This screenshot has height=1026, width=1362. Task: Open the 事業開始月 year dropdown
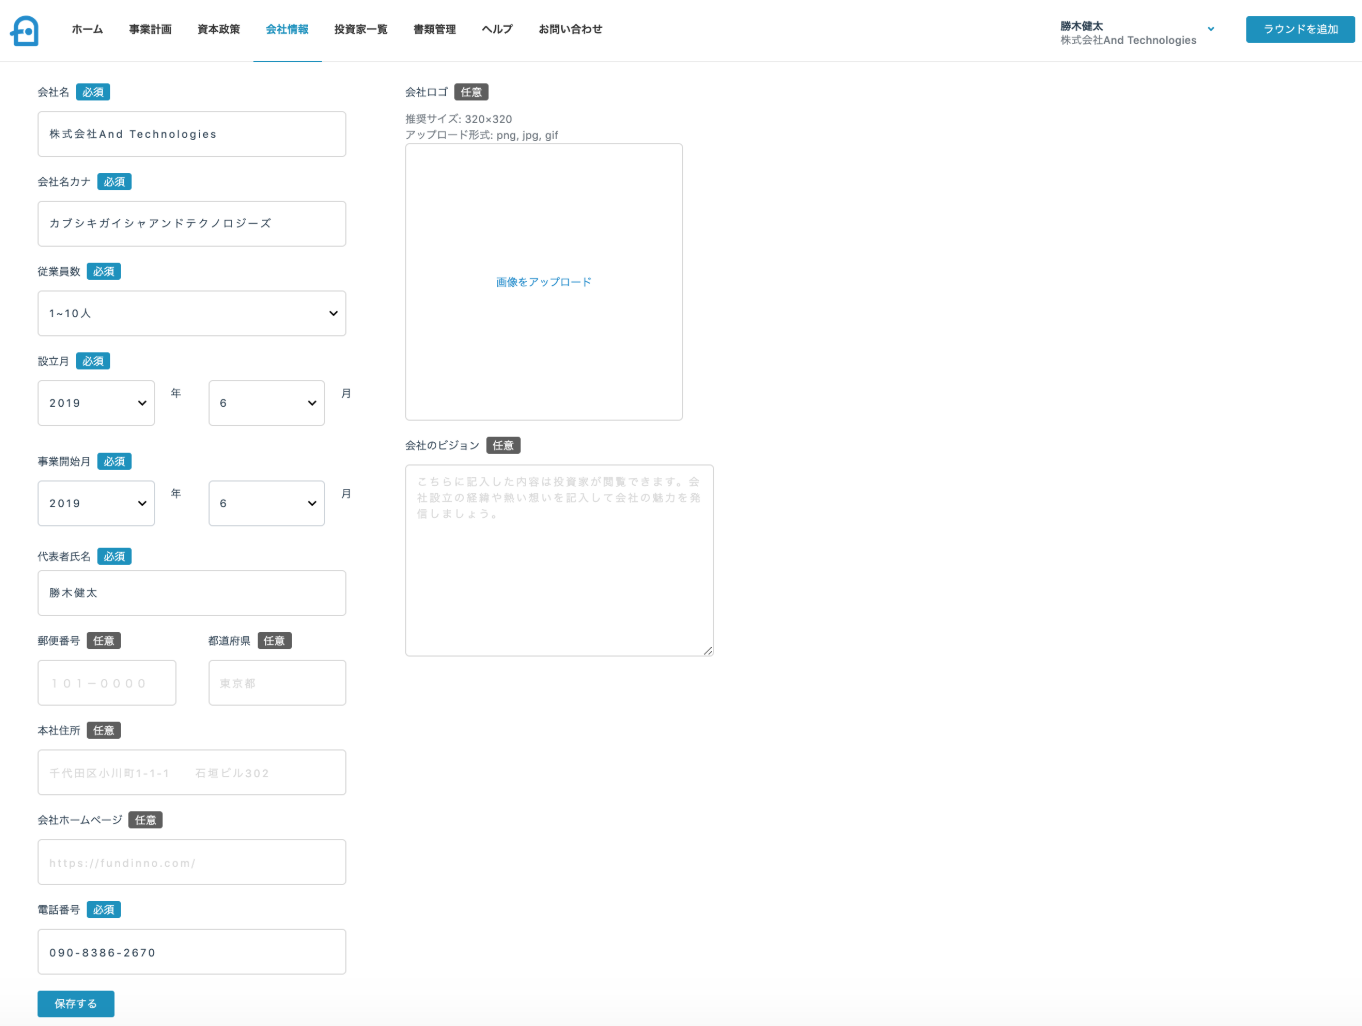pyautogui.click(x=96, y=503)
